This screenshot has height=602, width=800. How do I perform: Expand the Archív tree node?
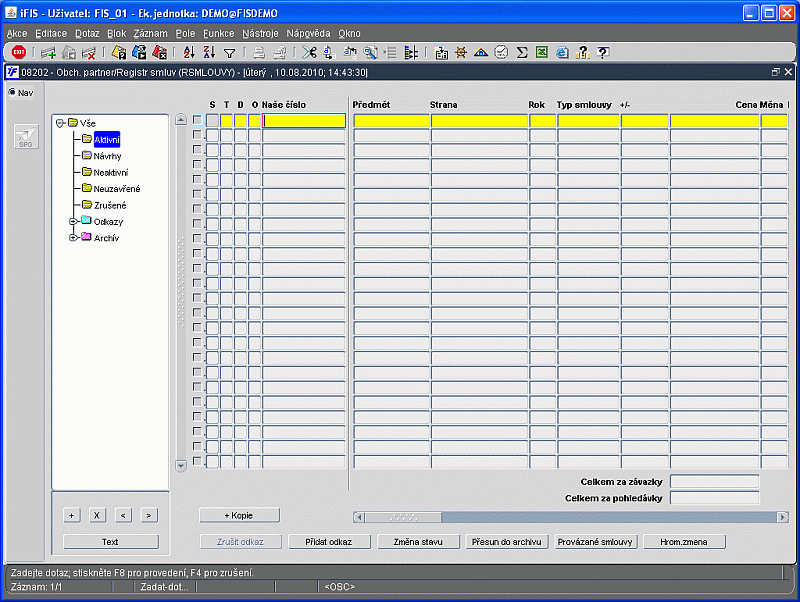point(73,238)
